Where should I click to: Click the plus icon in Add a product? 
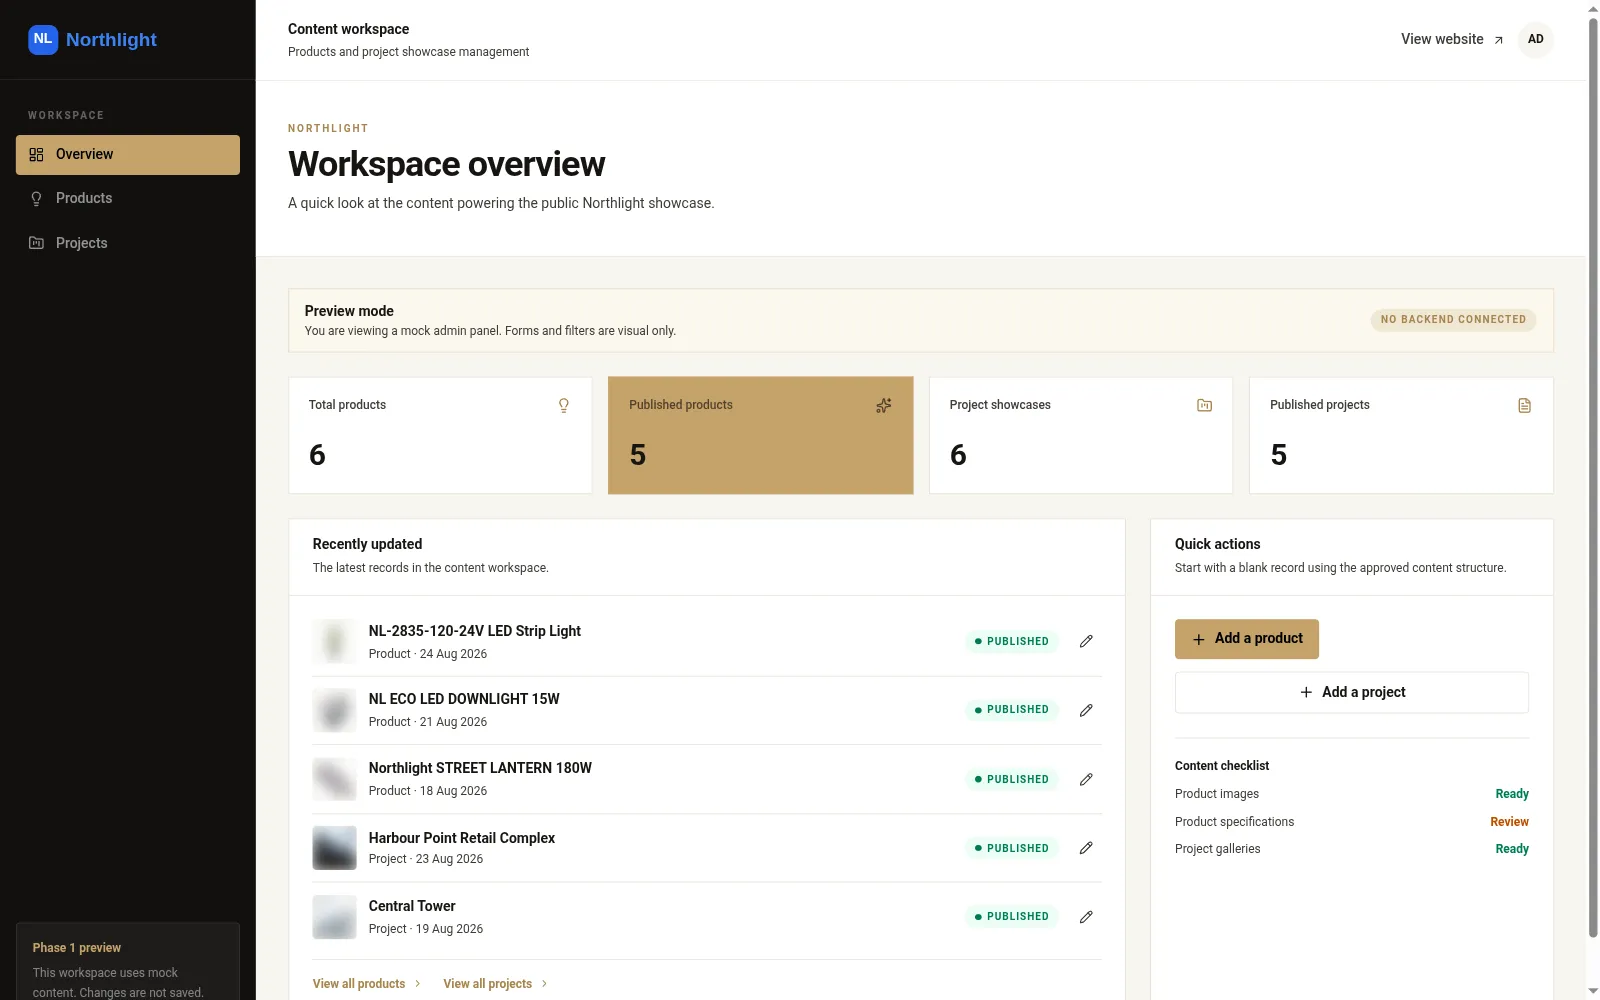tap(1199, 639)
